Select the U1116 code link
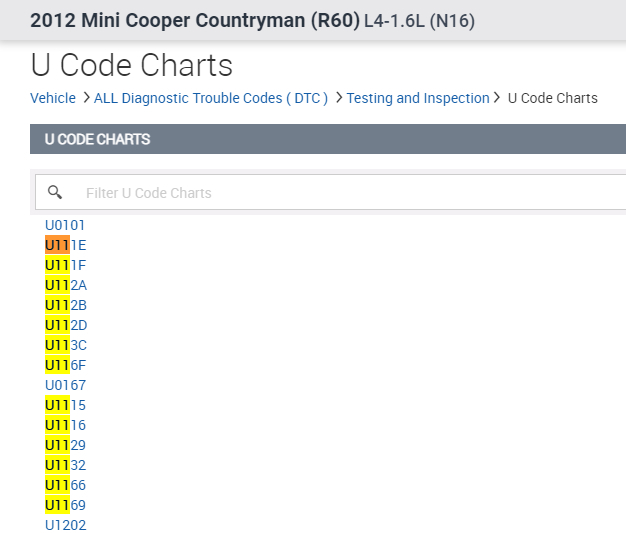The height and width of the screenshot is (533, 626). click(x=65, y=425)
